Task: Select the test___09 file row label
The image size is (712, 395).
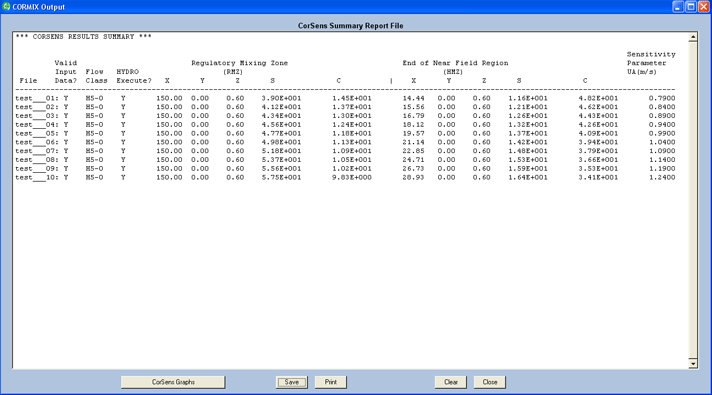Action: [37, 168]
